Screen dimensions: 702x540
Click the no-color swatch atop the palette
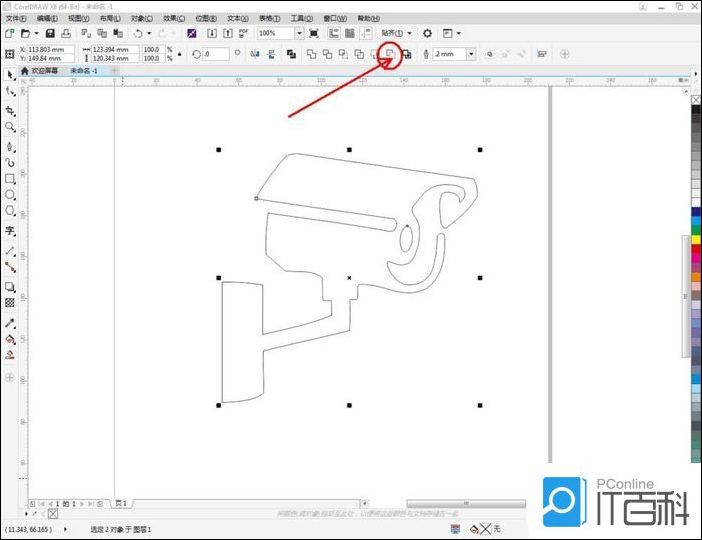pos(696,100)
